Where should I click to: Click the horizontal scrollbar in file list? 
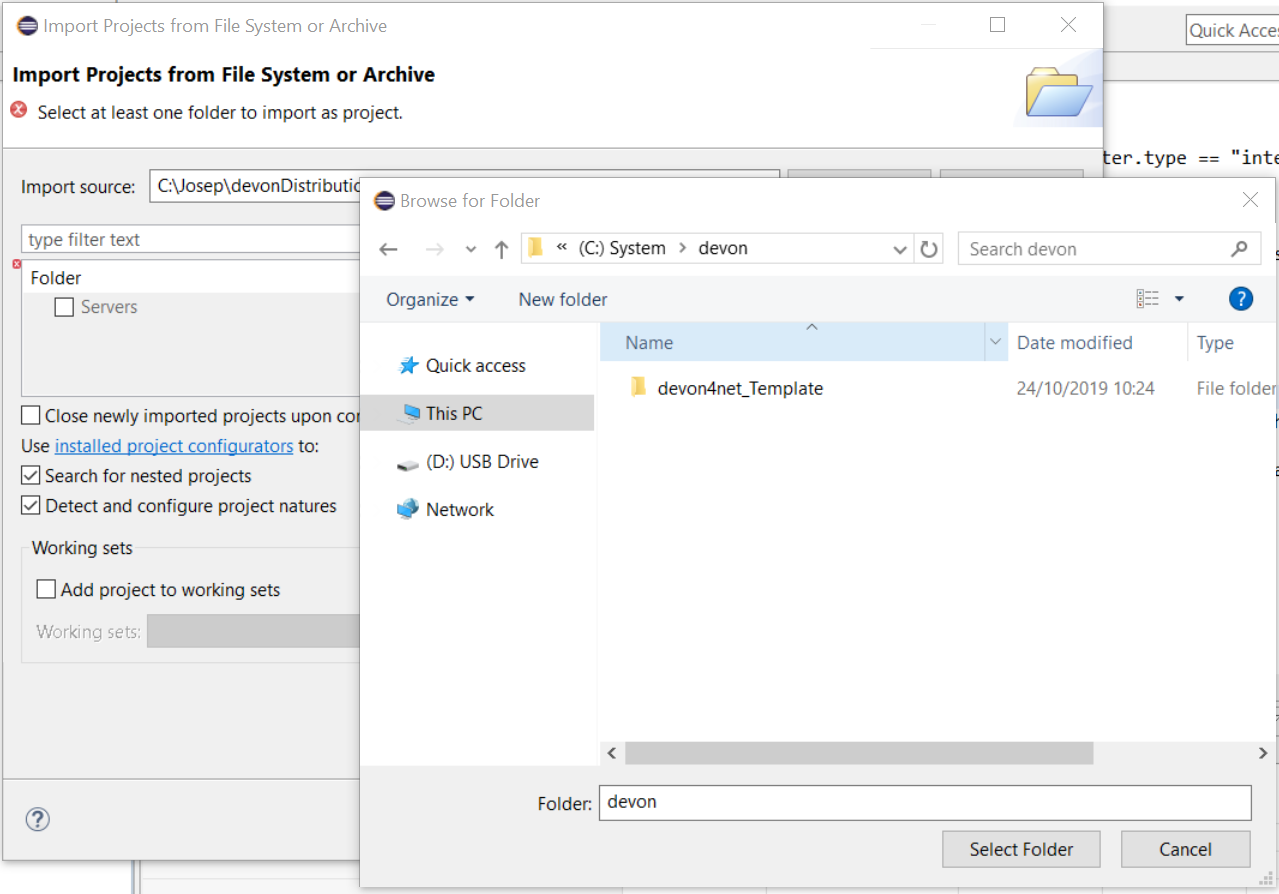tap(858, 753)
